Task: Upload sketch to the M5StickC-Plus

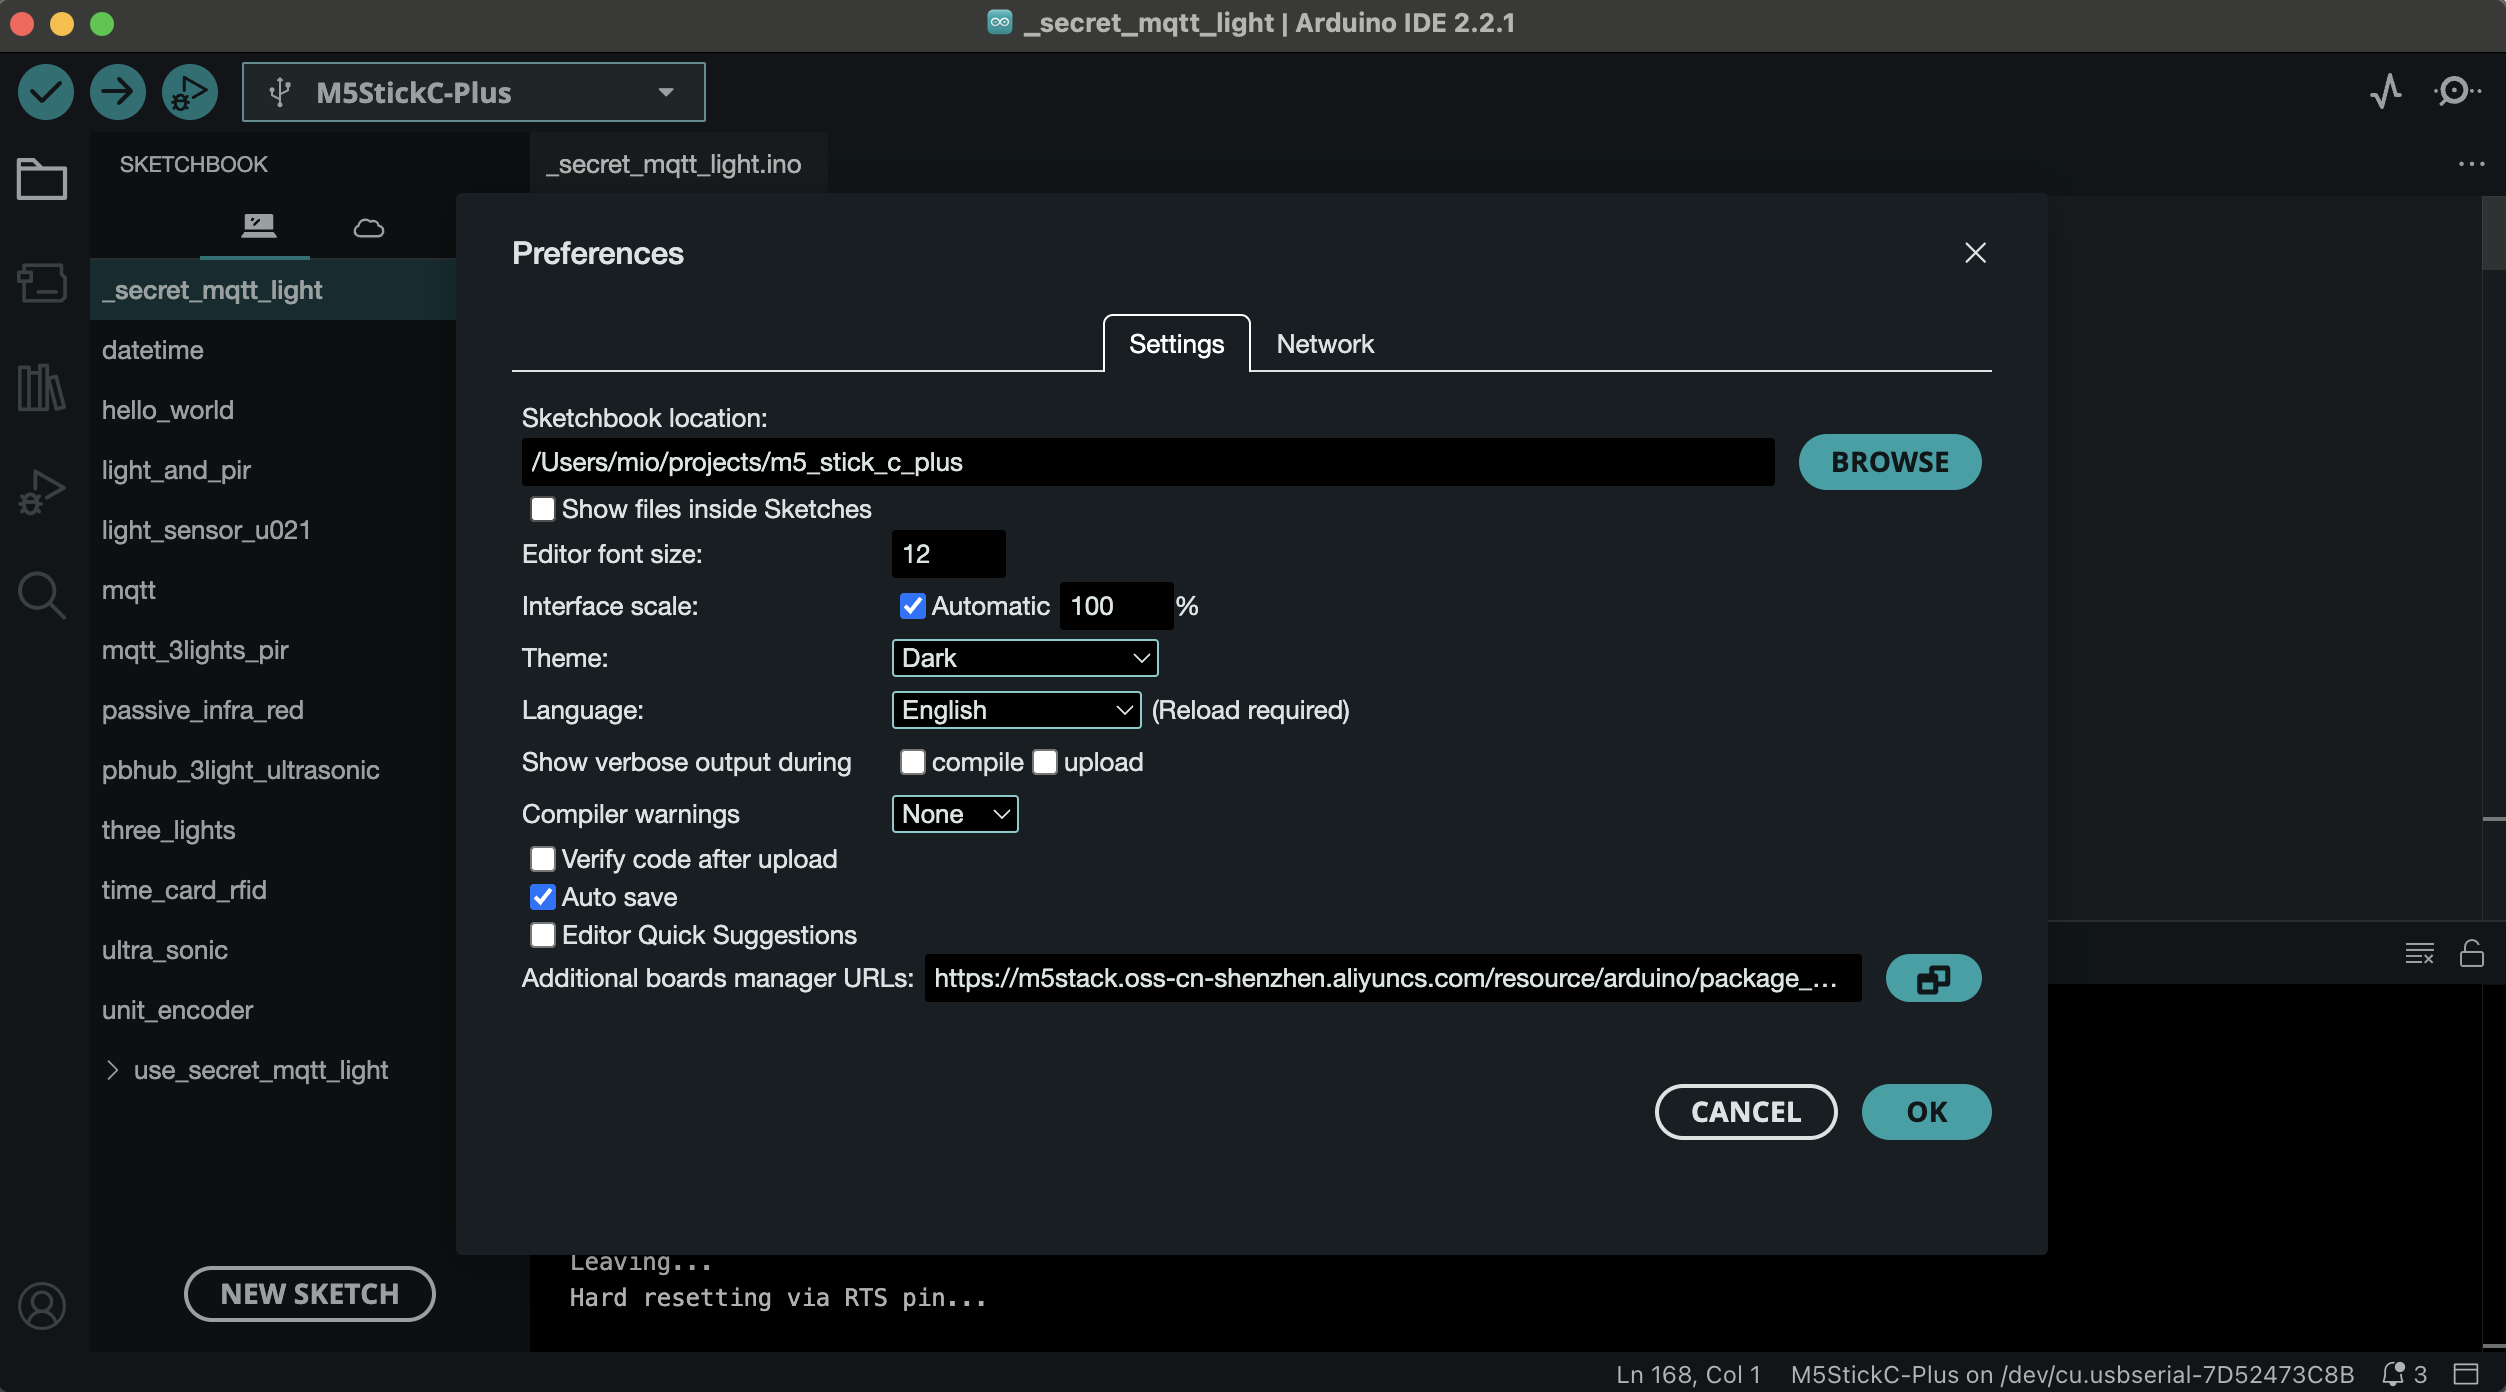Action: click(117, 91)
